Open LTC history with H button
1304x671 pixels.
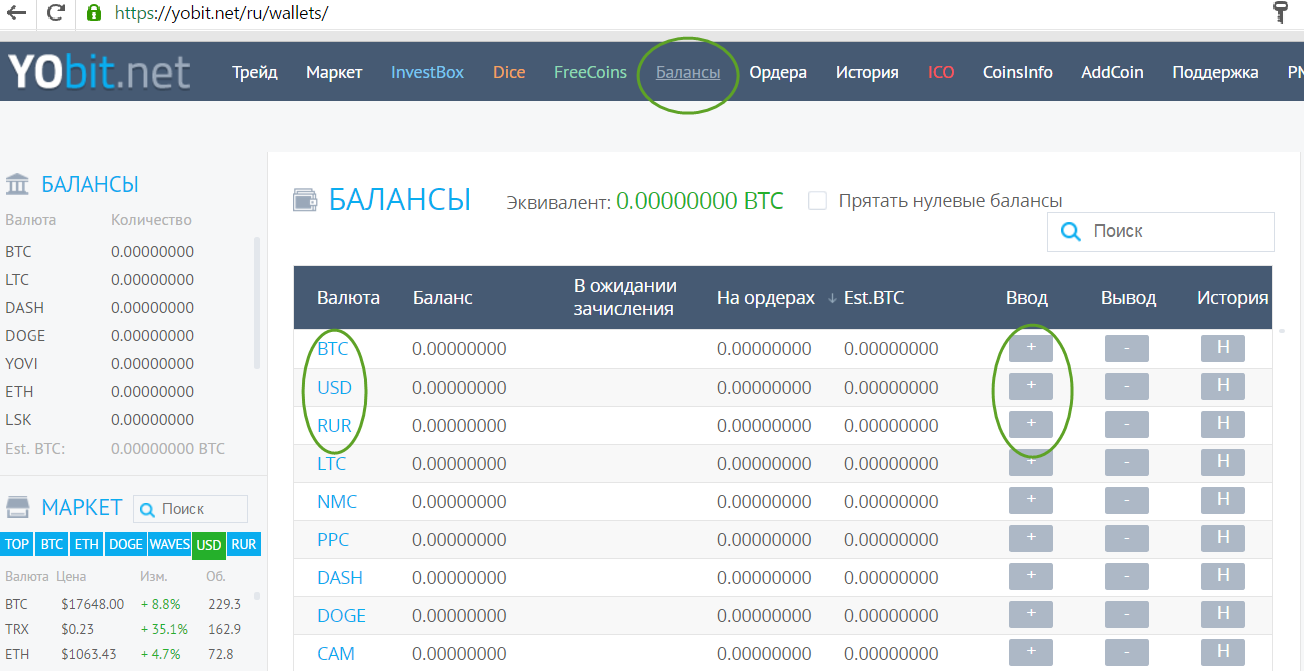[x=1223, y=462]
